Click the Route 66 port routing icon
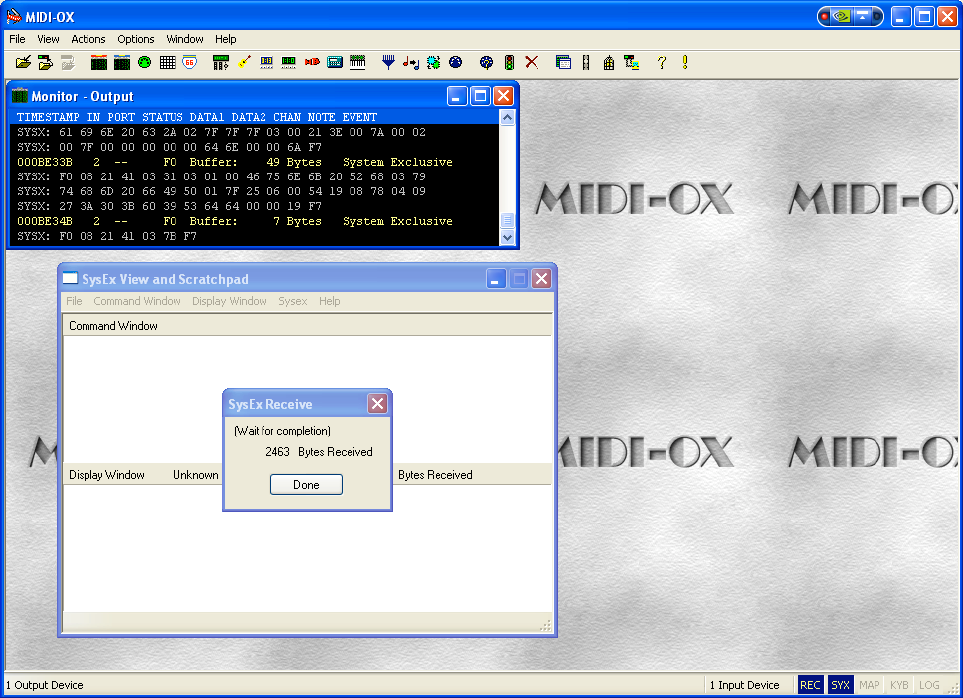Image resolution: width=963 pixels, height=698 pixels. tap(190, 63)
